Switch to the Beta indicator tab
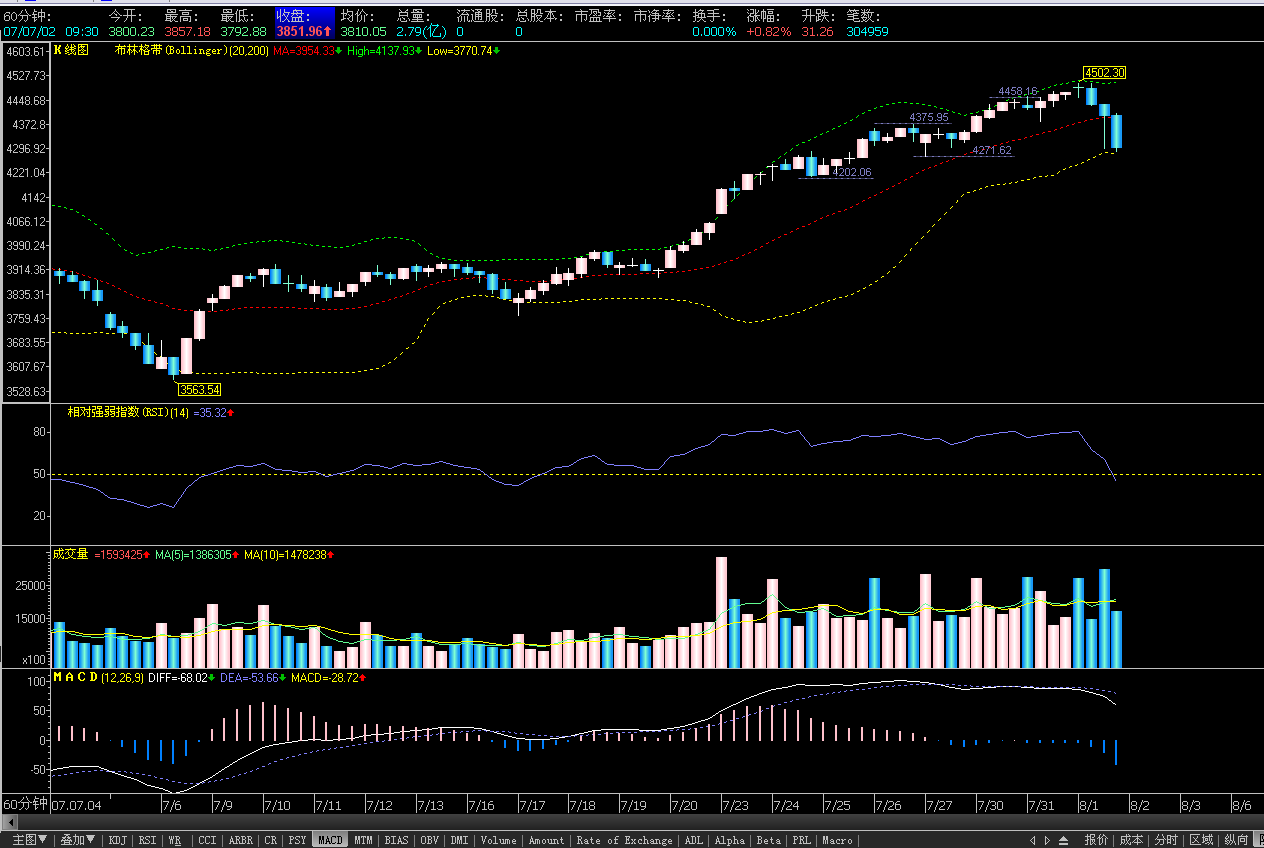 coord(768,841)
